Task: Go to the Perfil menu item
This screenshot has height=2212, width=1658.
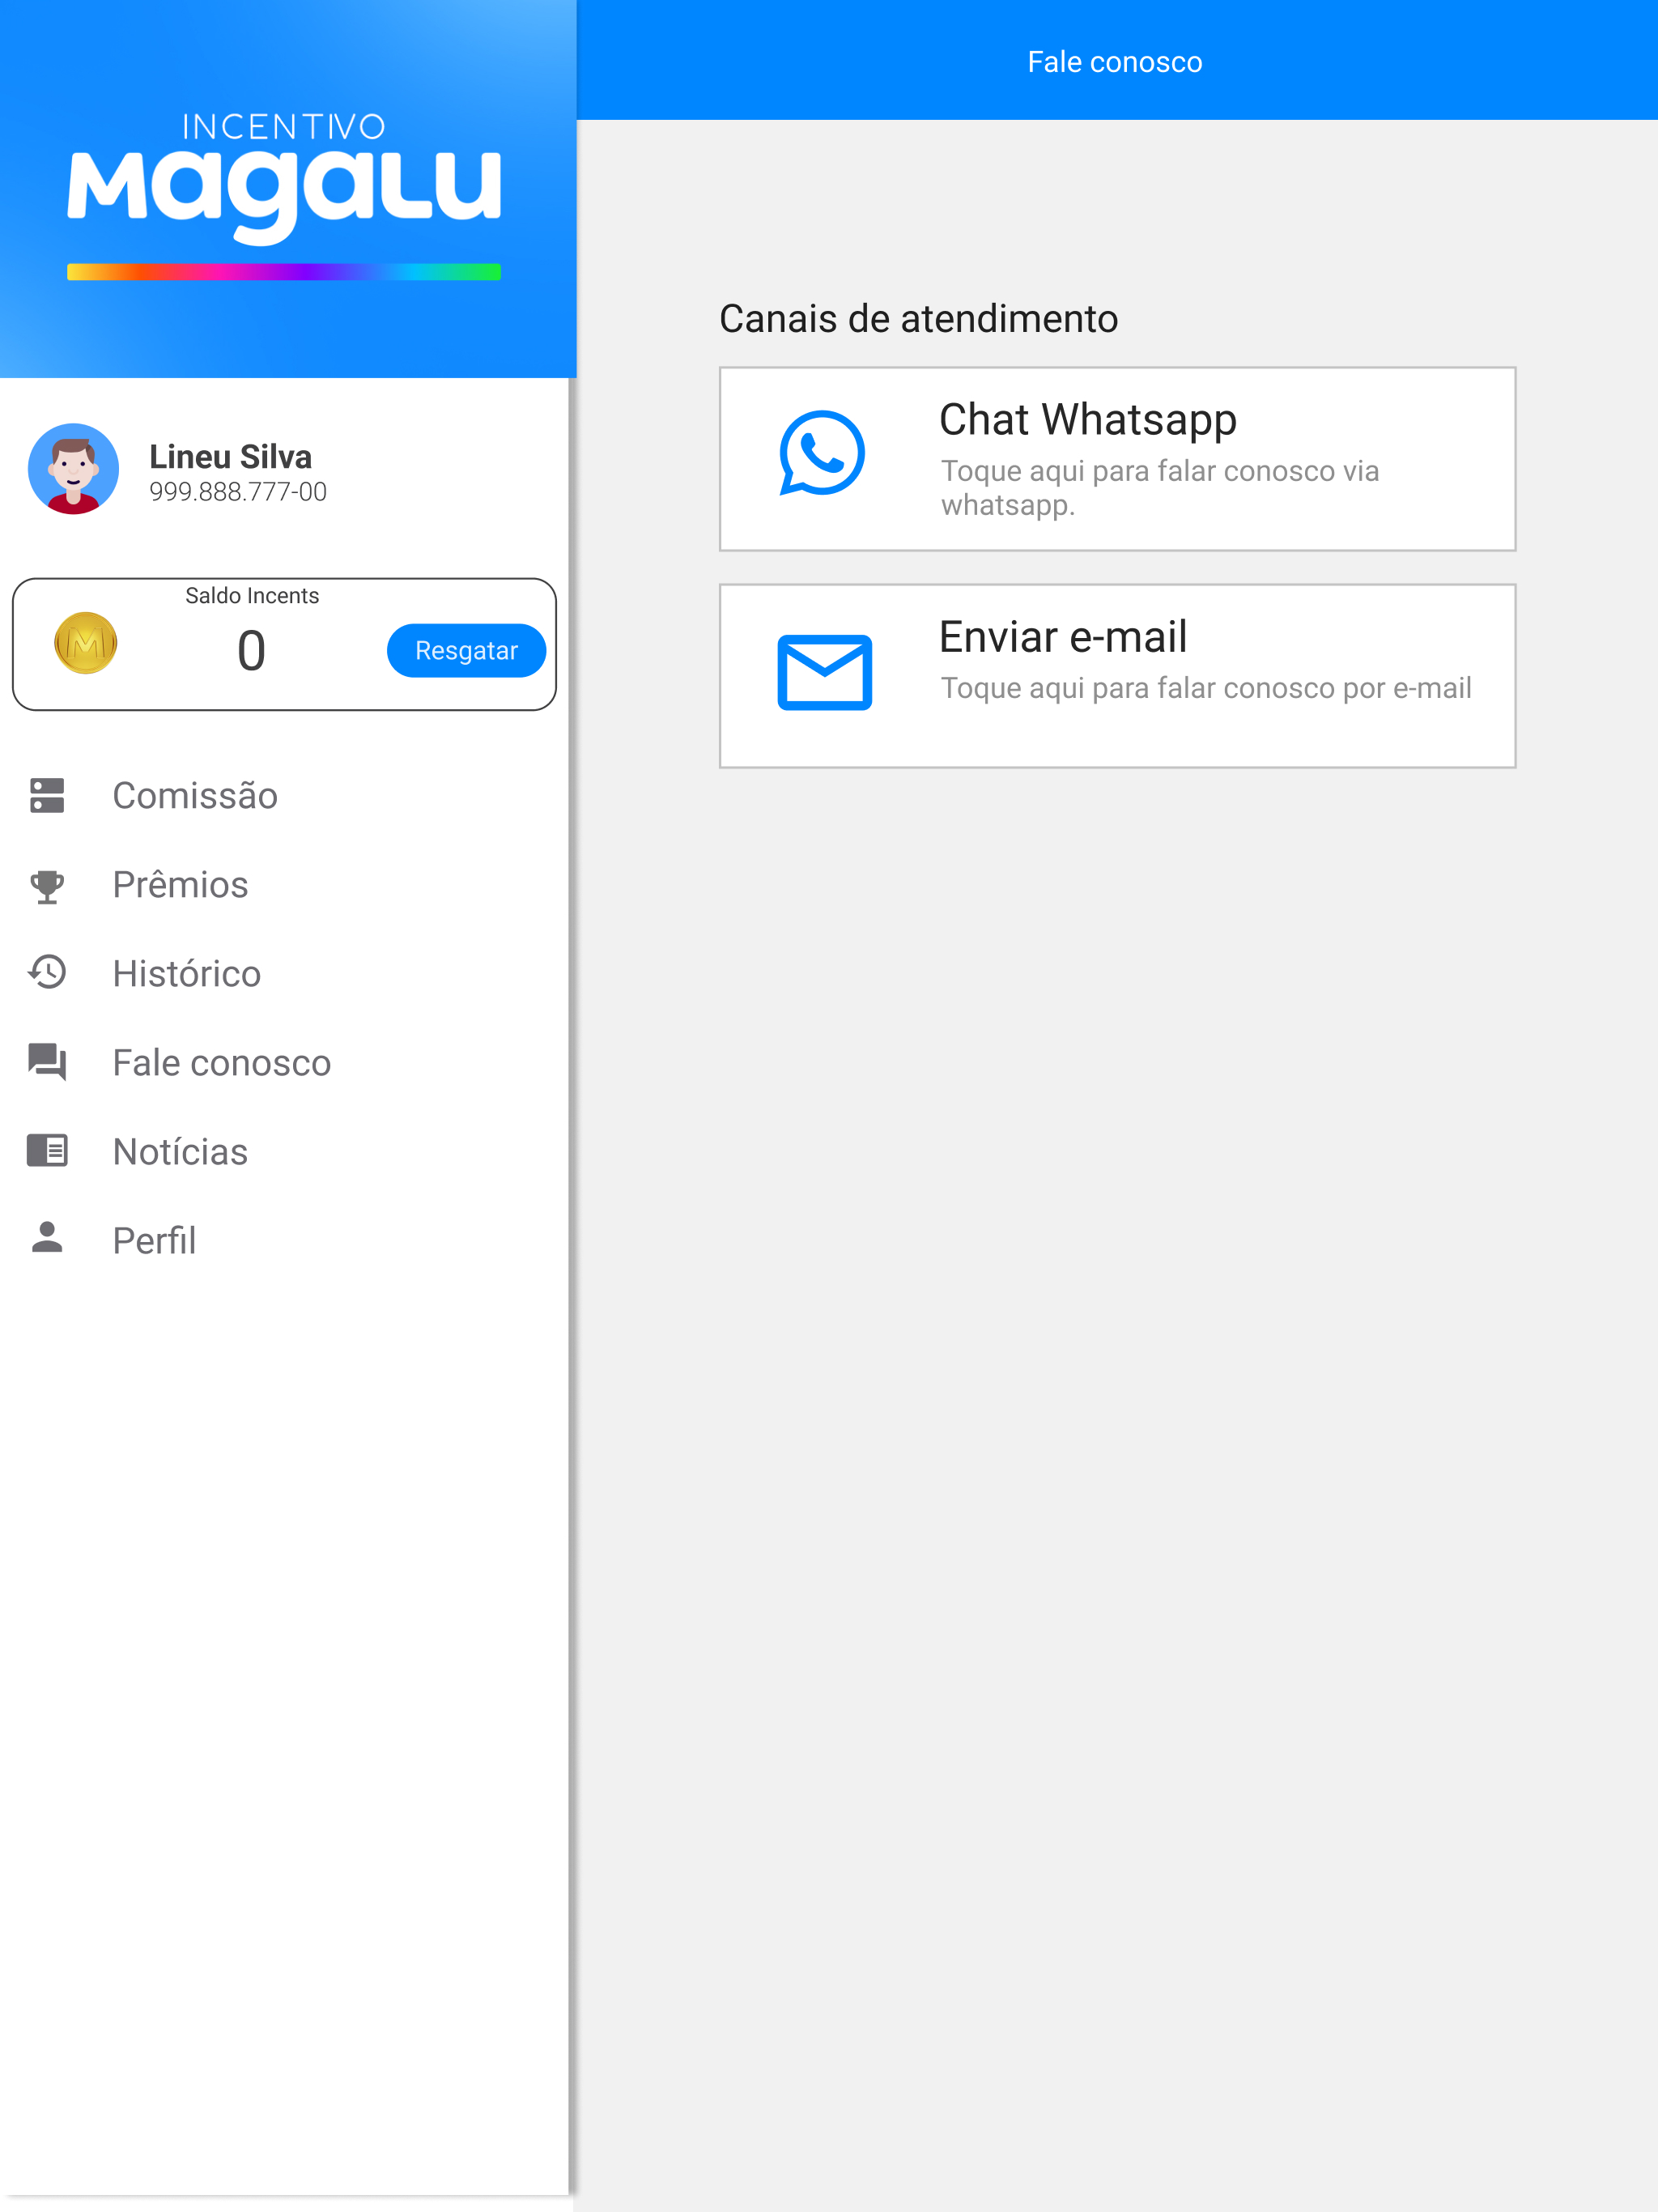Action: click(284, 1241)
